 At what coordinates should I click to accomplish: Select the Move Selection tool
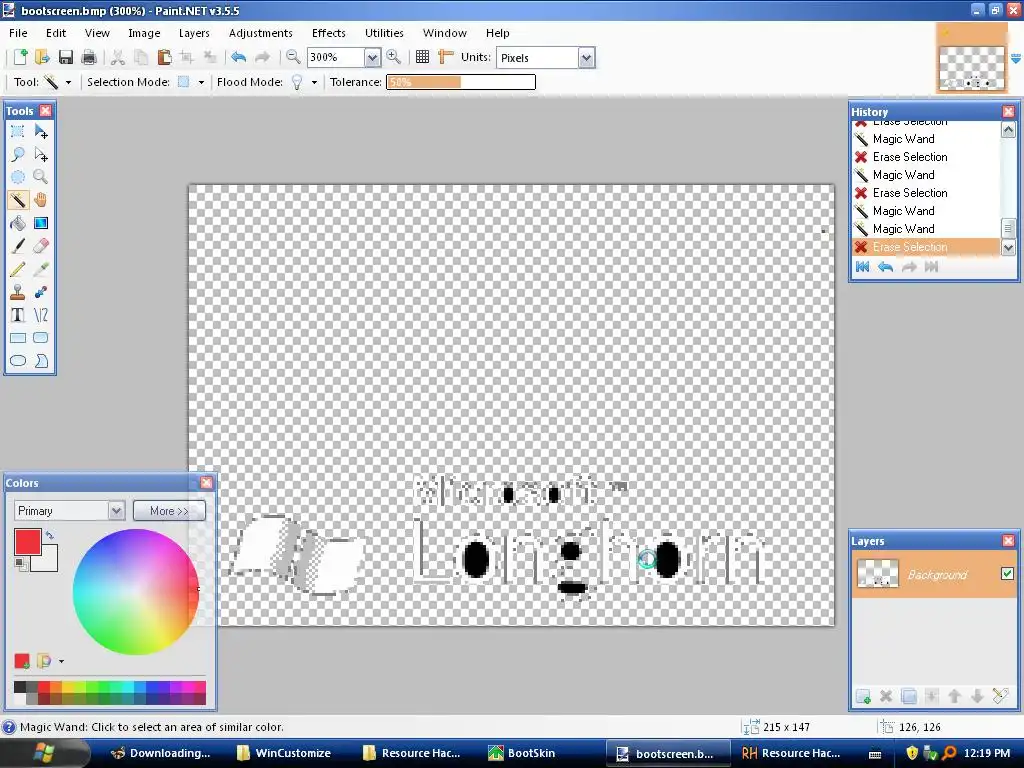[x=40, y=154]
